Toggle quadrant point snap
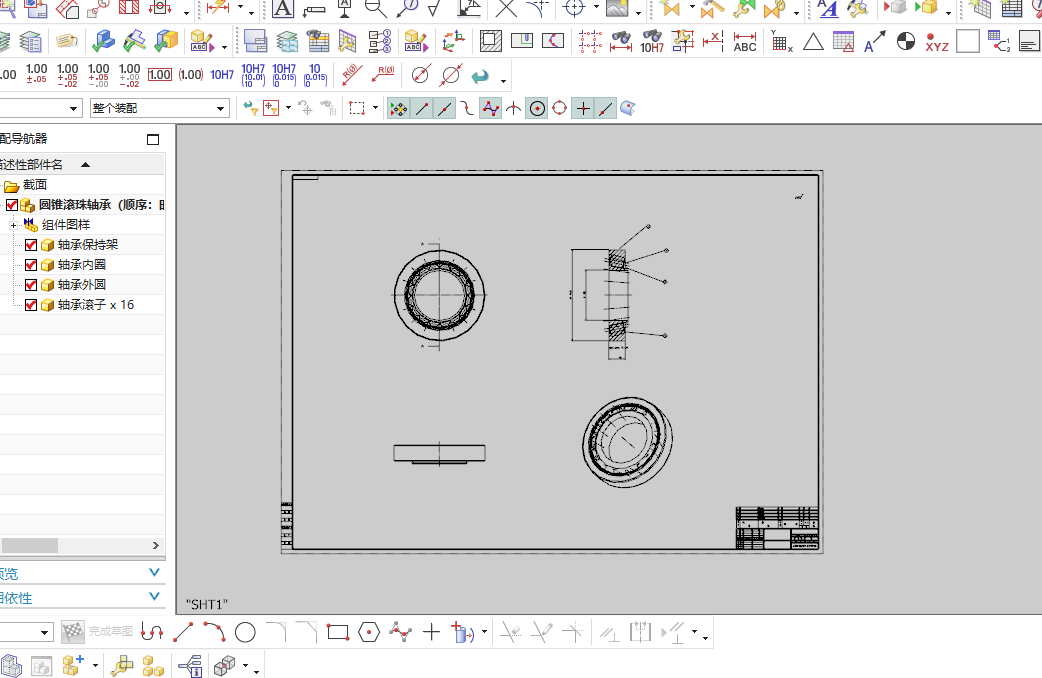1042x678 pixels. click(x=560, y=108)
